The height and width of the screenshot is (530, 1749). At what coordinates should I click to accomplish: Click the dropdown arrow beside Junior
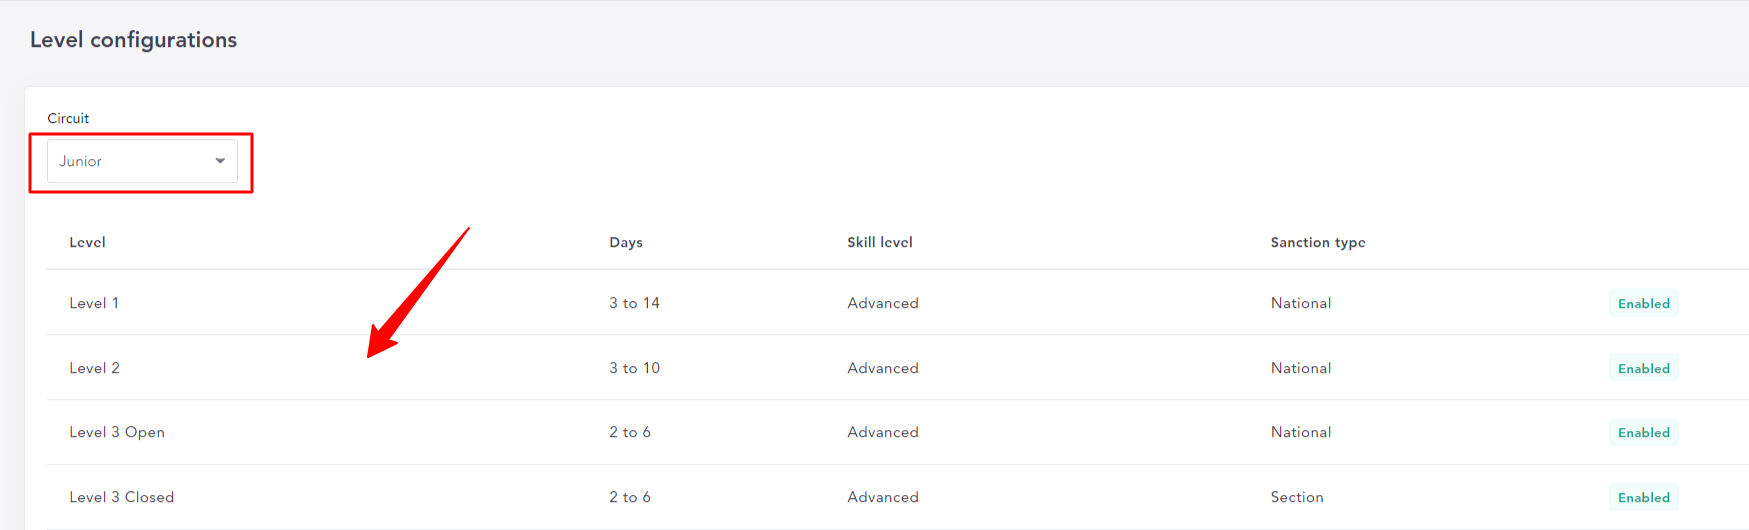click(220, 161)
